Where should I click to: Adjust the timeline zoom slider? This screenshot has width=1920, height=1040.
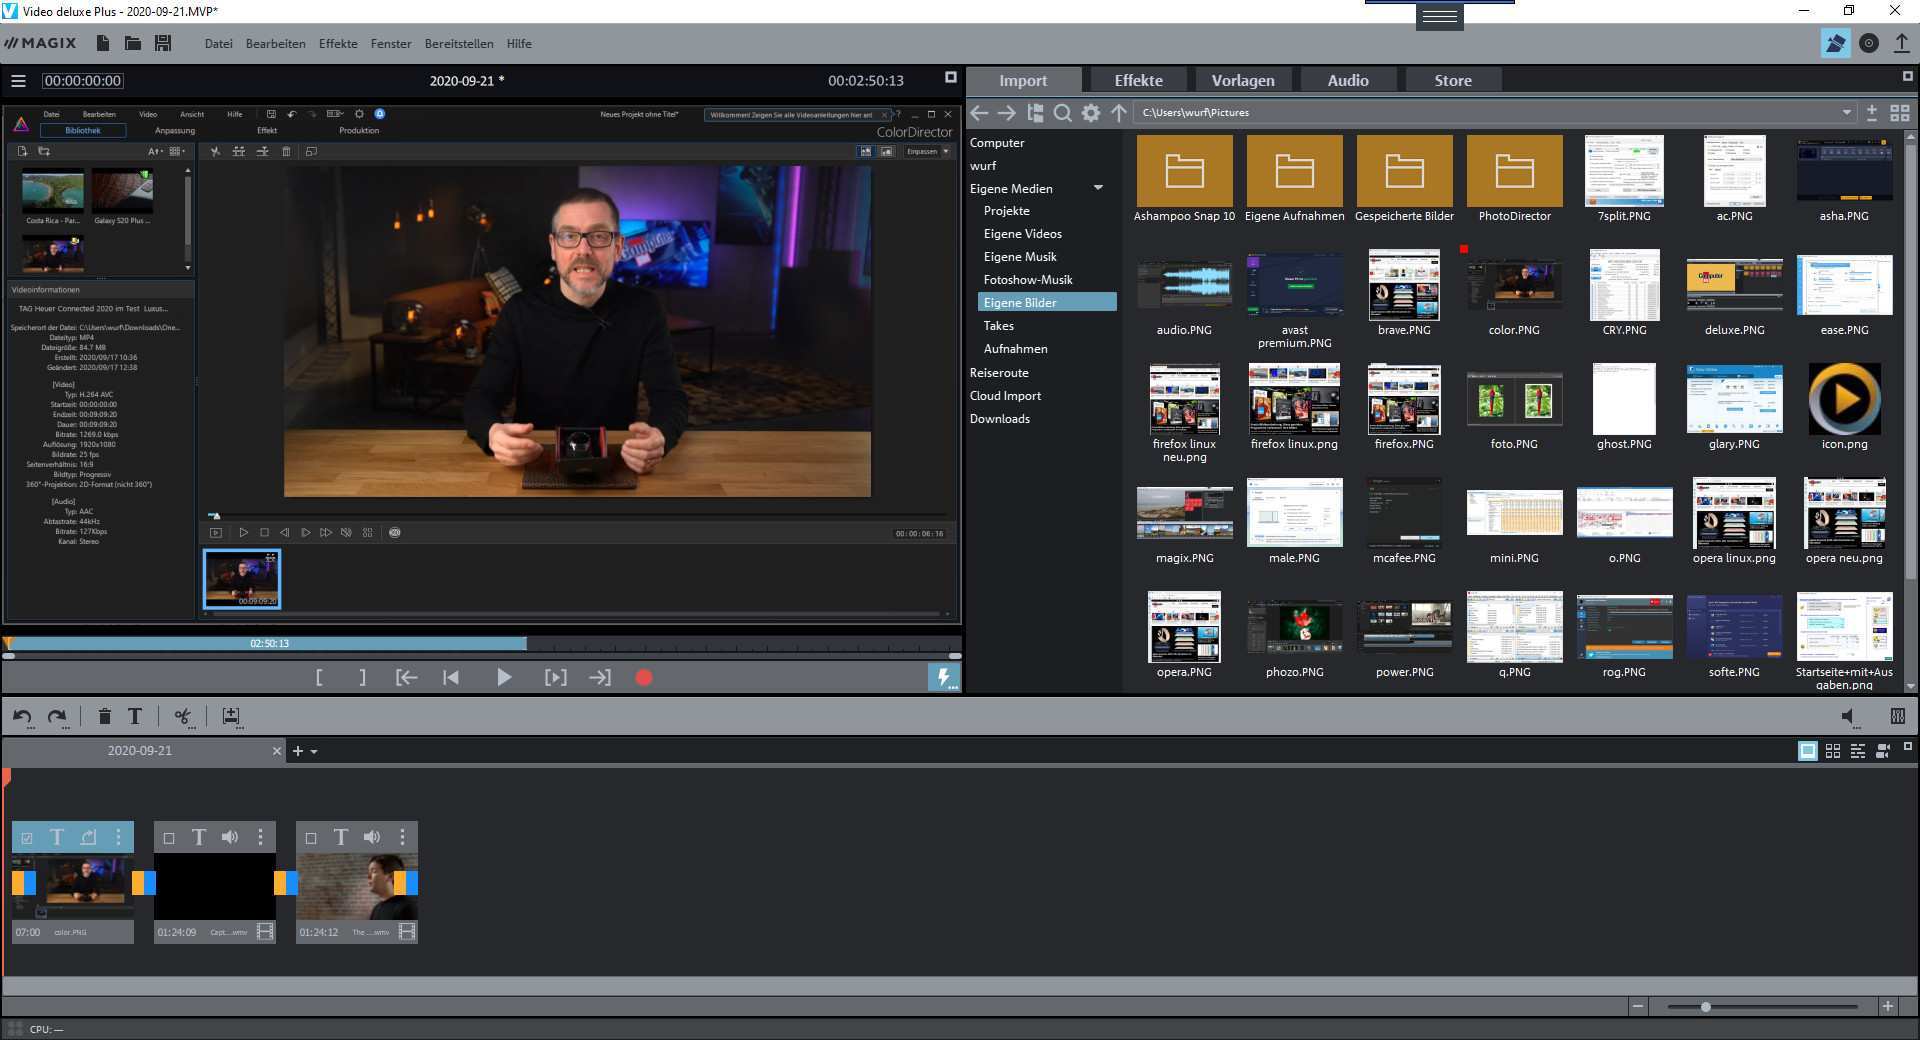1705,1007
